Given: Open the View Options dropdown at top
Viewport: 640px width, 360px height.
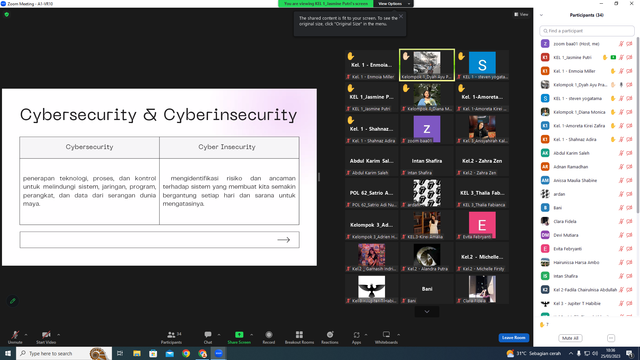Looking at the screenshot, I should pyautogui.click(x=393, y=4).
